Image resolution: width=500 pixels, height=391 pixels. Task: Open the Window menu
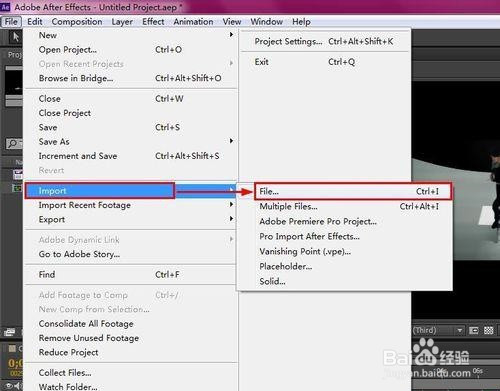[x=267, y=22]
